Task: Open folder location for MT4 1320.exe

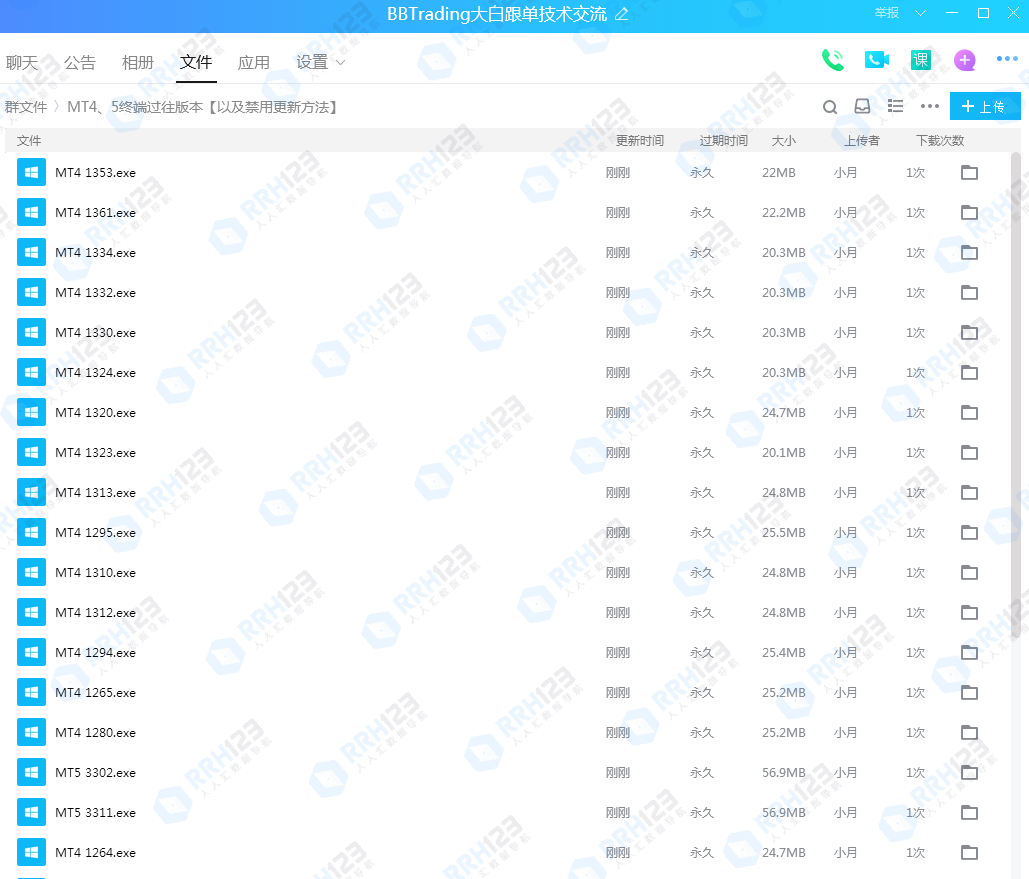Action: [x=969, y=413]
